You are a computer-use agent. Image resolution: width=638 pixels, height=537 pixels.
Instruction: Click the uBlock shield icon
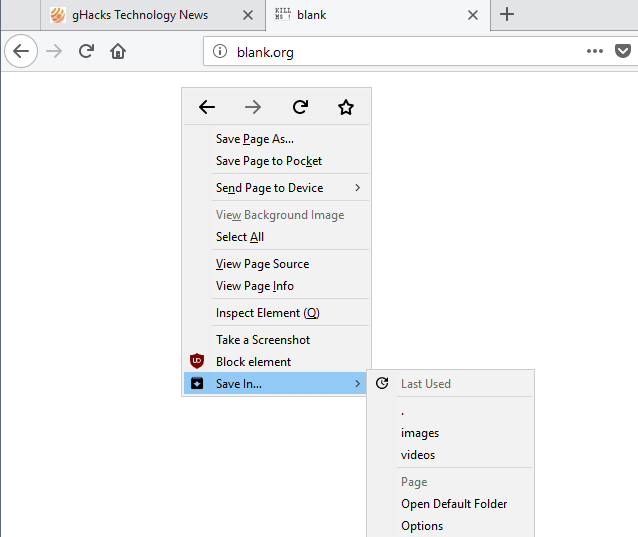click(197, 361)
